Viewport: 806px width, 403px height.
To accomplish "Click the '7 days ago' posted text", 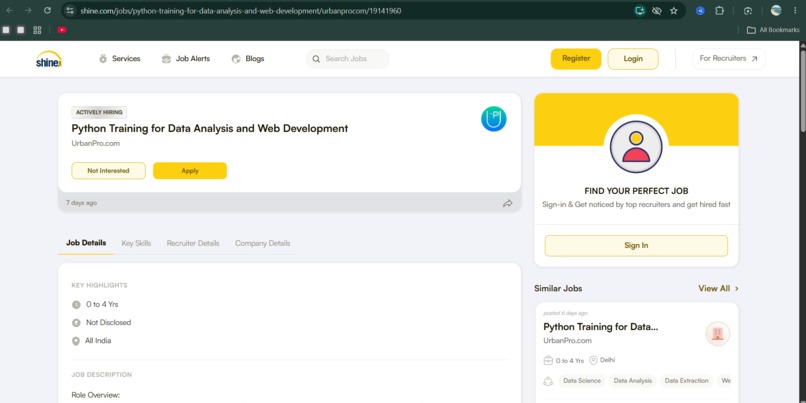I will point(81,203).
